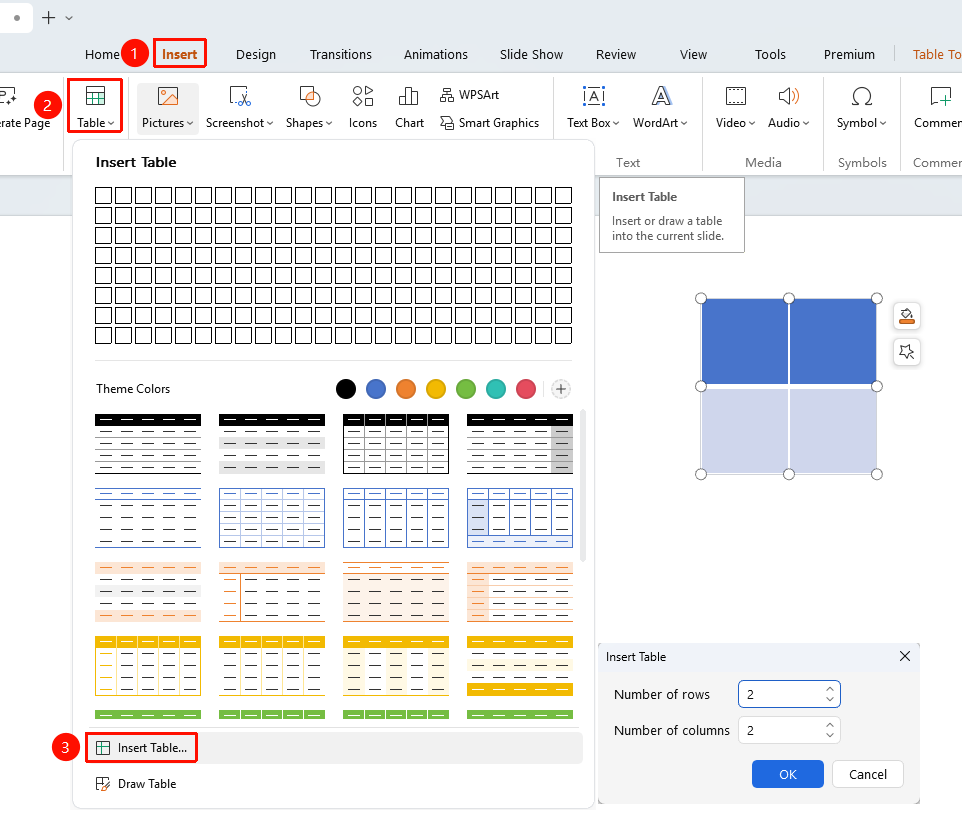
Task: Select the black theme color
Action: [346, 389]
